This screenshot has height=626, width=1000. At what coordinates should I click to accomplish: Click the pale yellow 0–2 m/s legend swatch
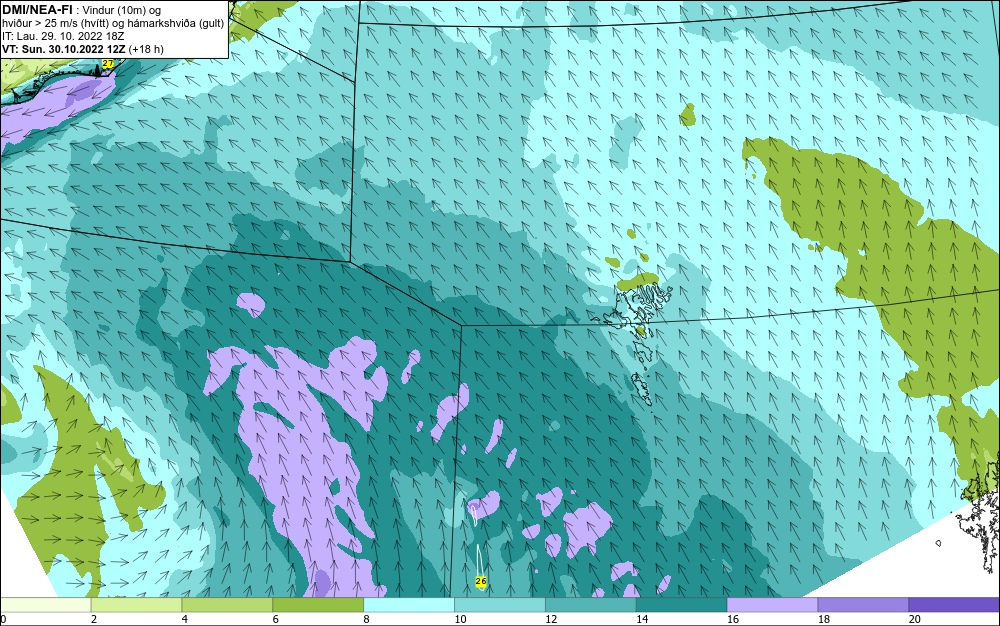45,605
